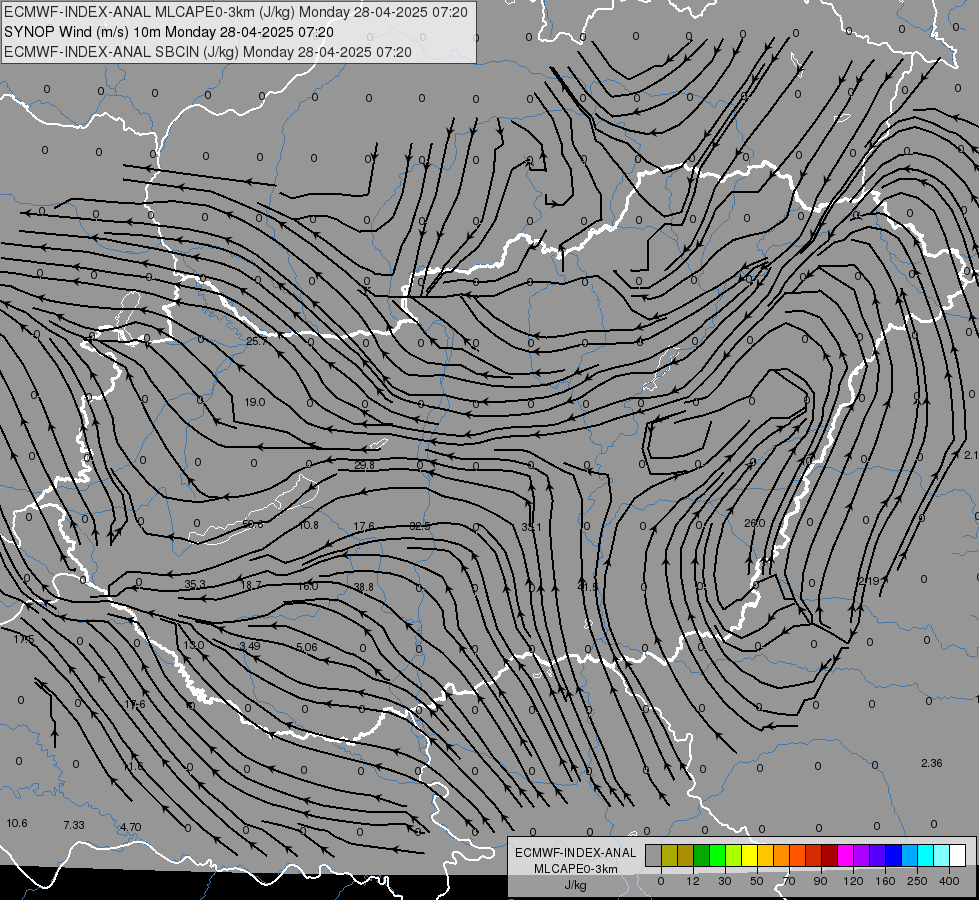Click the map value 5.06
979x900 pixels.
[307, 647]
